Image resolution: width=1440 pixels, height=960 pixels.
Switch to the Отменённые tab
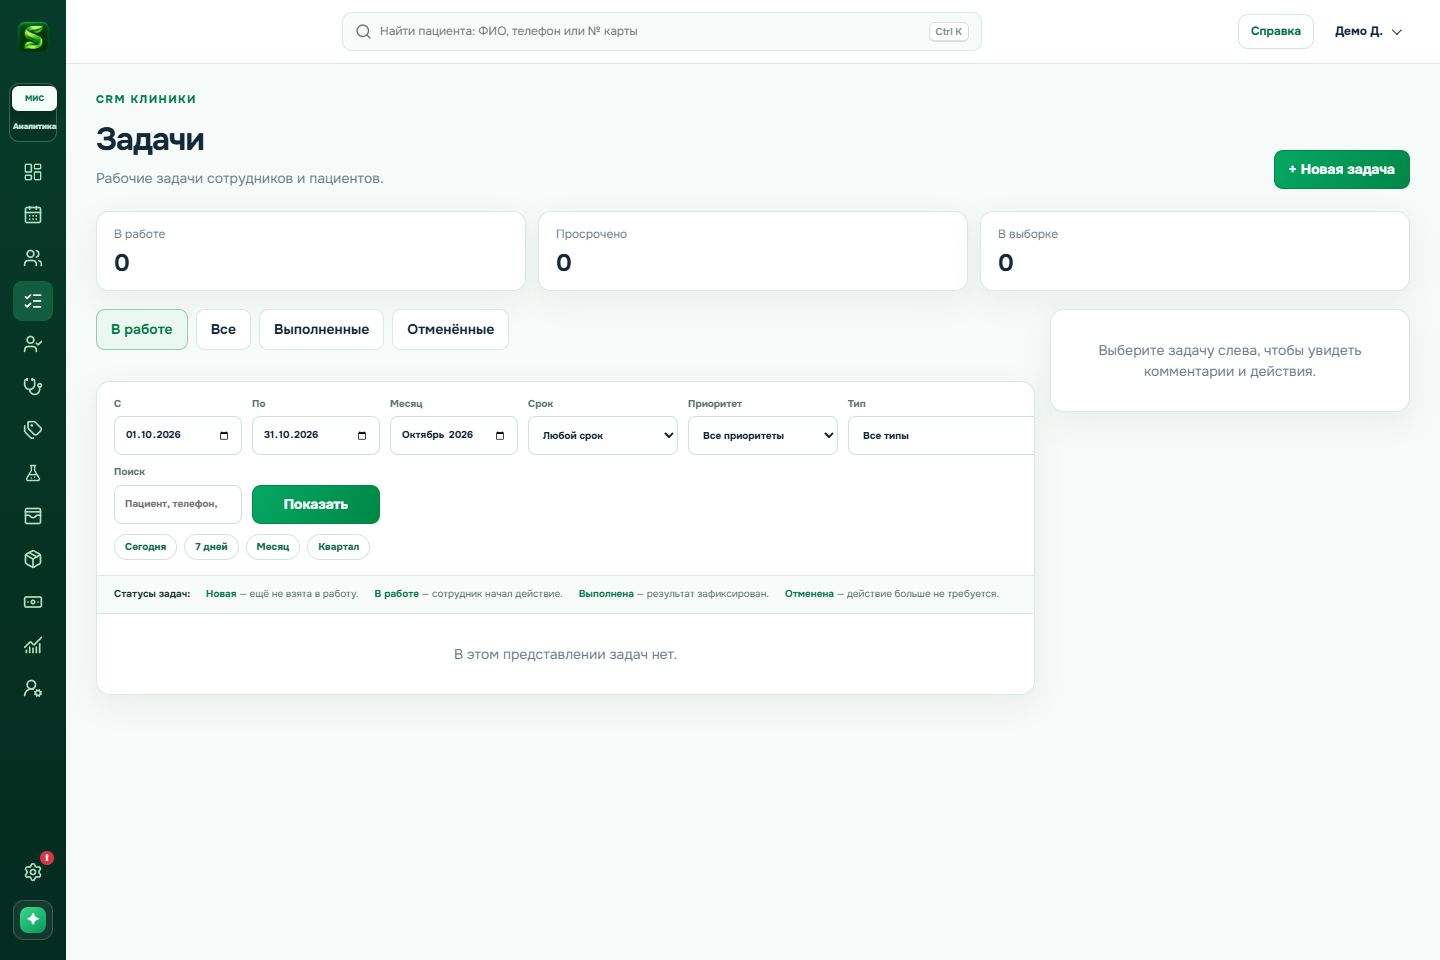click(x=450, y=330)
